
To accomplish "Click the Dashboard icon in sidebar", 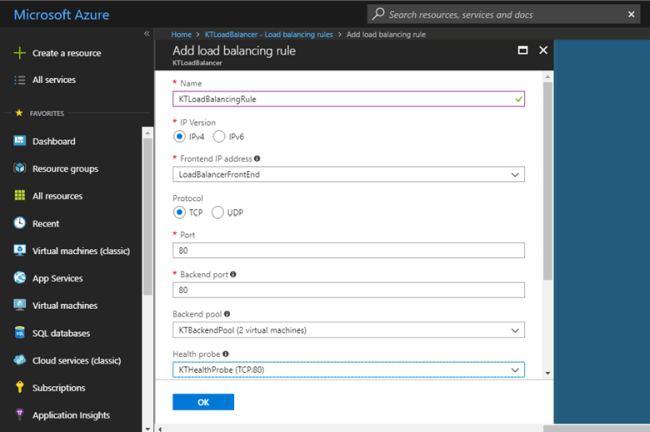I will [20, 141].
